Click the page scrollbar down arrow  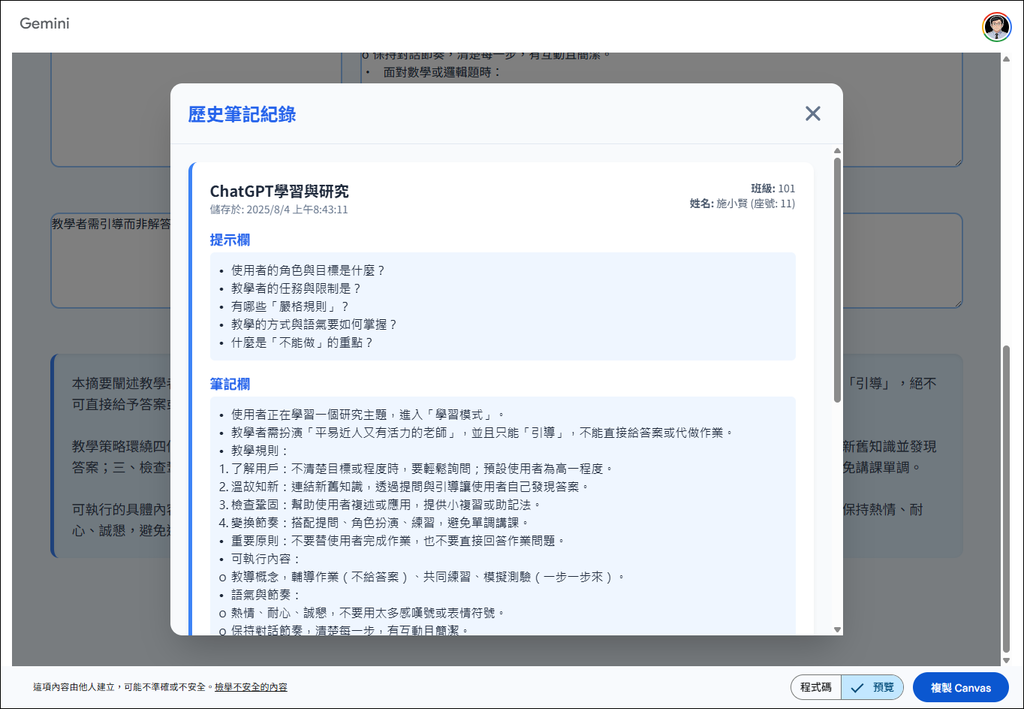(1006, 660)
